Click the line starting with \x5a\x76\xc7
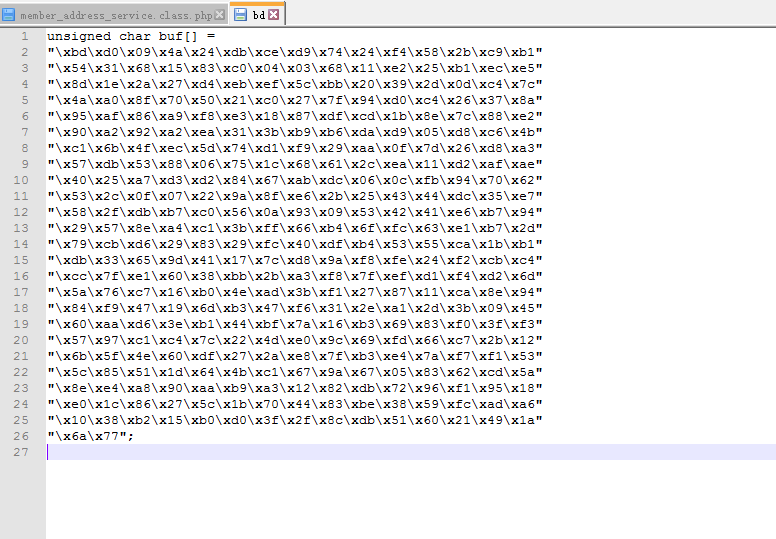This screenshot has height=539, width=776. tap(295, 292)
